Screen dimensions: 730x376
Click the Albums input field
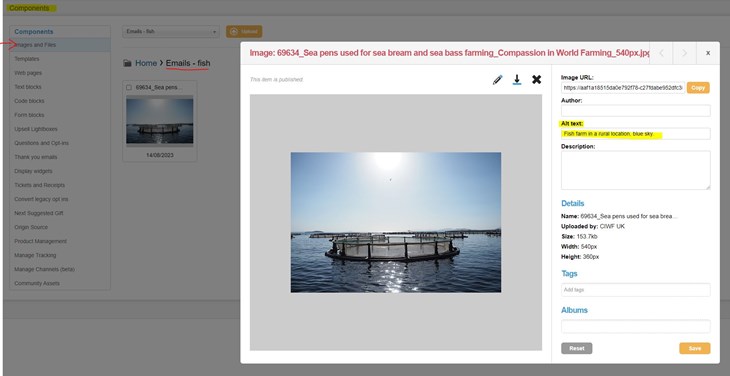click(635, 326)
